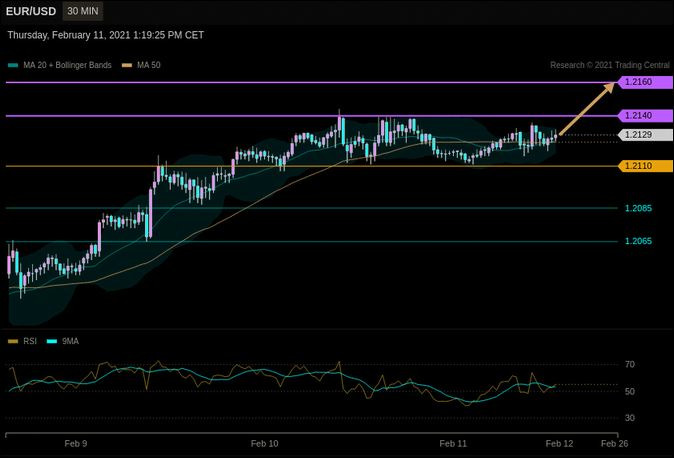Click the 30 MIN timeframe button
This screenshot has height=458, width=674.
(x=83, y=11)
